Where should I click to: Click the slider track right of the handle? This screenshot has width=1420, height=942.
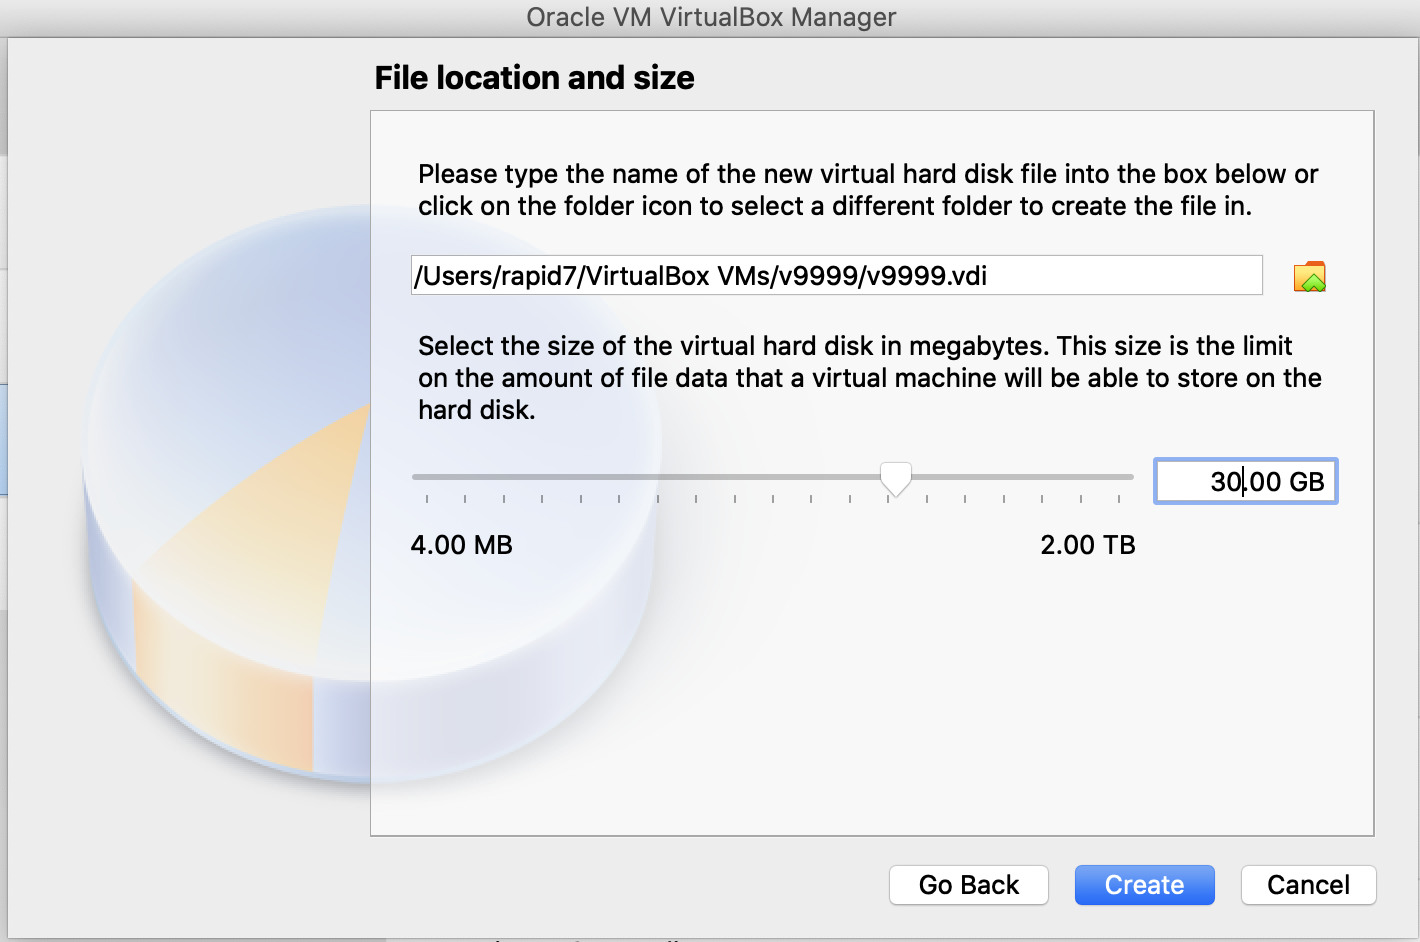[x=1020, y=477]
